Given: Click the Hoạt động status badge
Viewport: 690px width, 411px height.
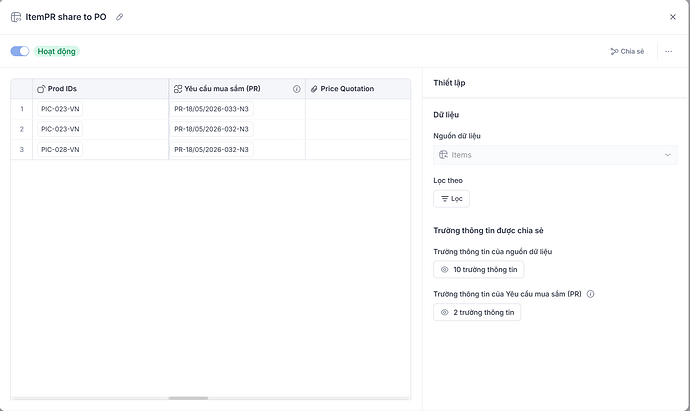Looking at the screenshot, I should (x=56, y=51).
